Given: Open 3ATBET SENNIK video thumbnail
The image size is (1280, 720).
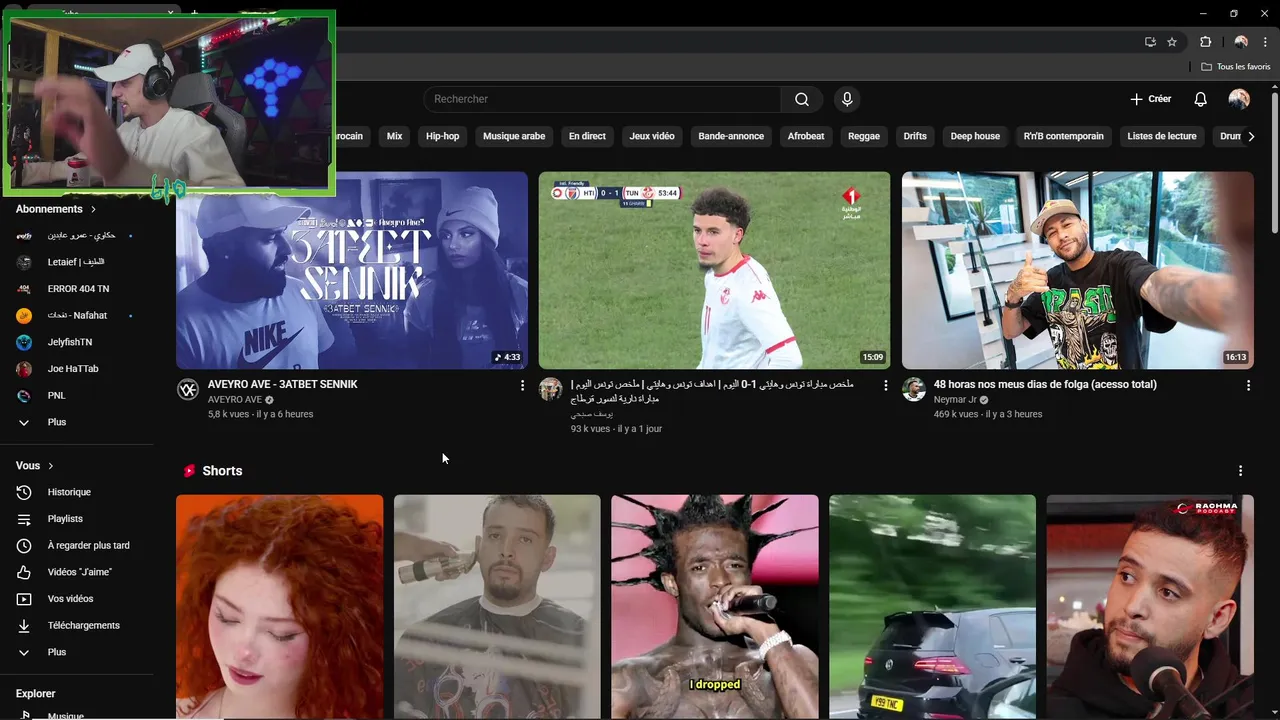Looking at the screenshot, I should tap(352, 270).
